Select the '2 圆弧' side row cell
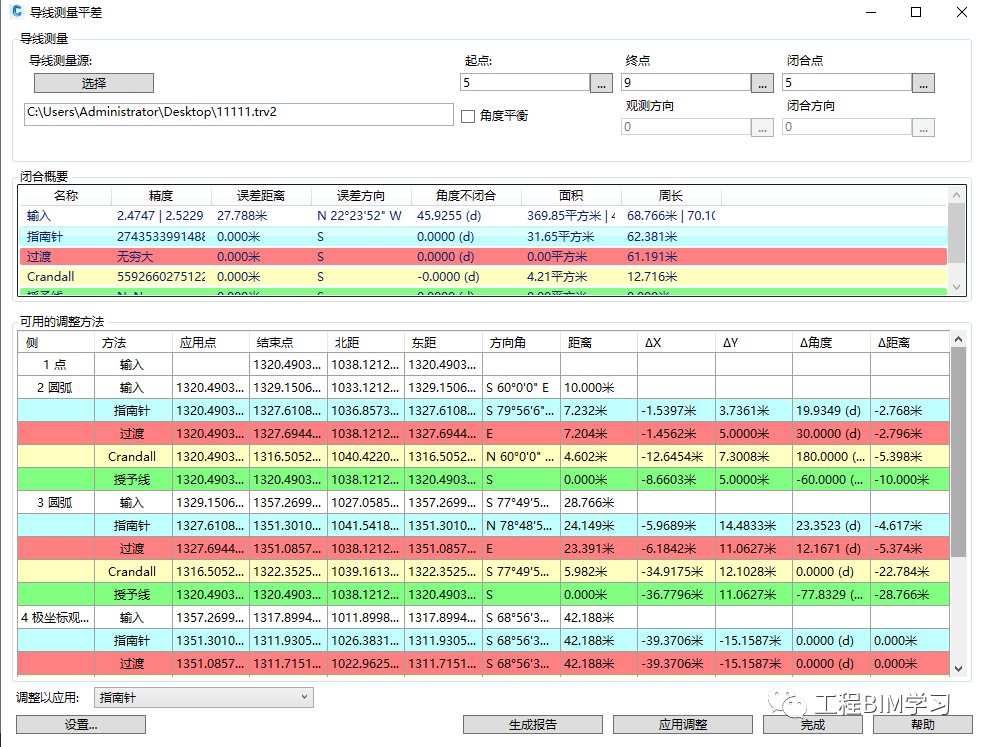The image size is (983, 747). (x=56, y=388)
